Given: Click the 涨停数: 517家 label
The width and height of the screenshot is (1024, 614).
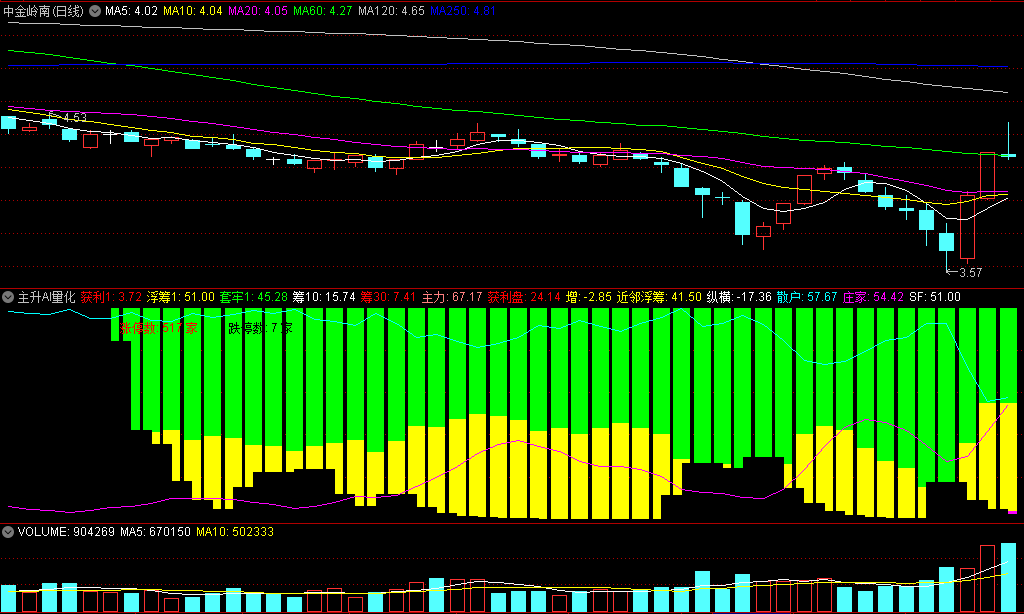Looking at the screenshot, I should [159, 329].
